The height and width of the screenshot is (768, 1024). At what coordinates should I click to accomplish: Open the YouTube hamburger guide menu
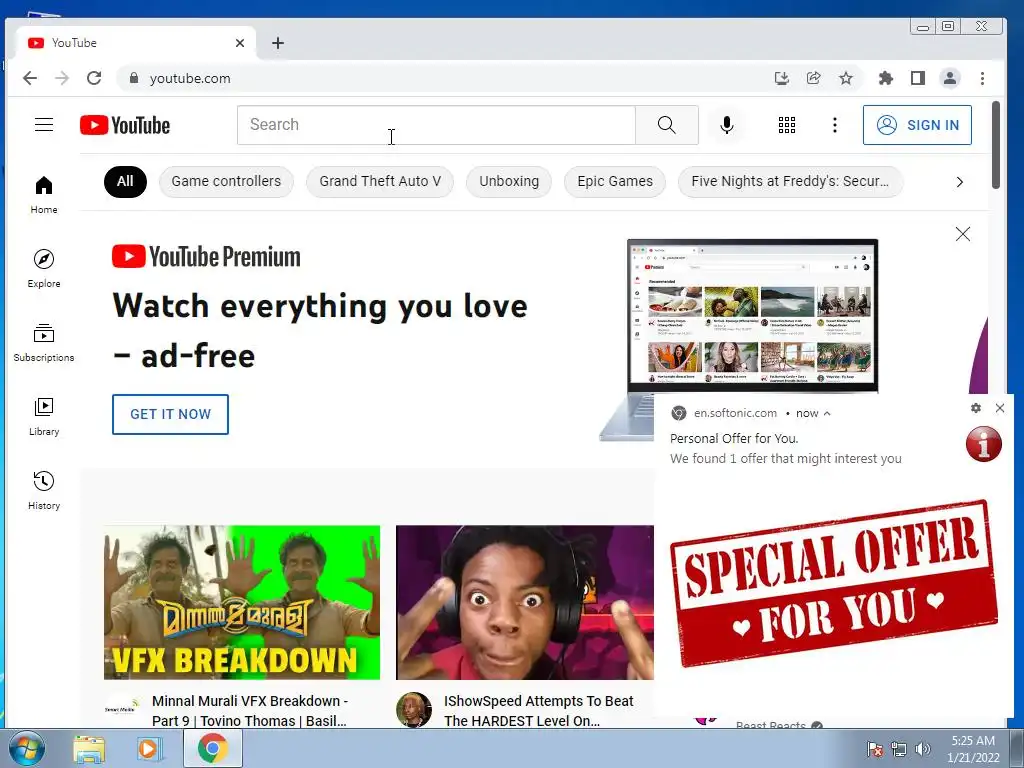(44, 125)
